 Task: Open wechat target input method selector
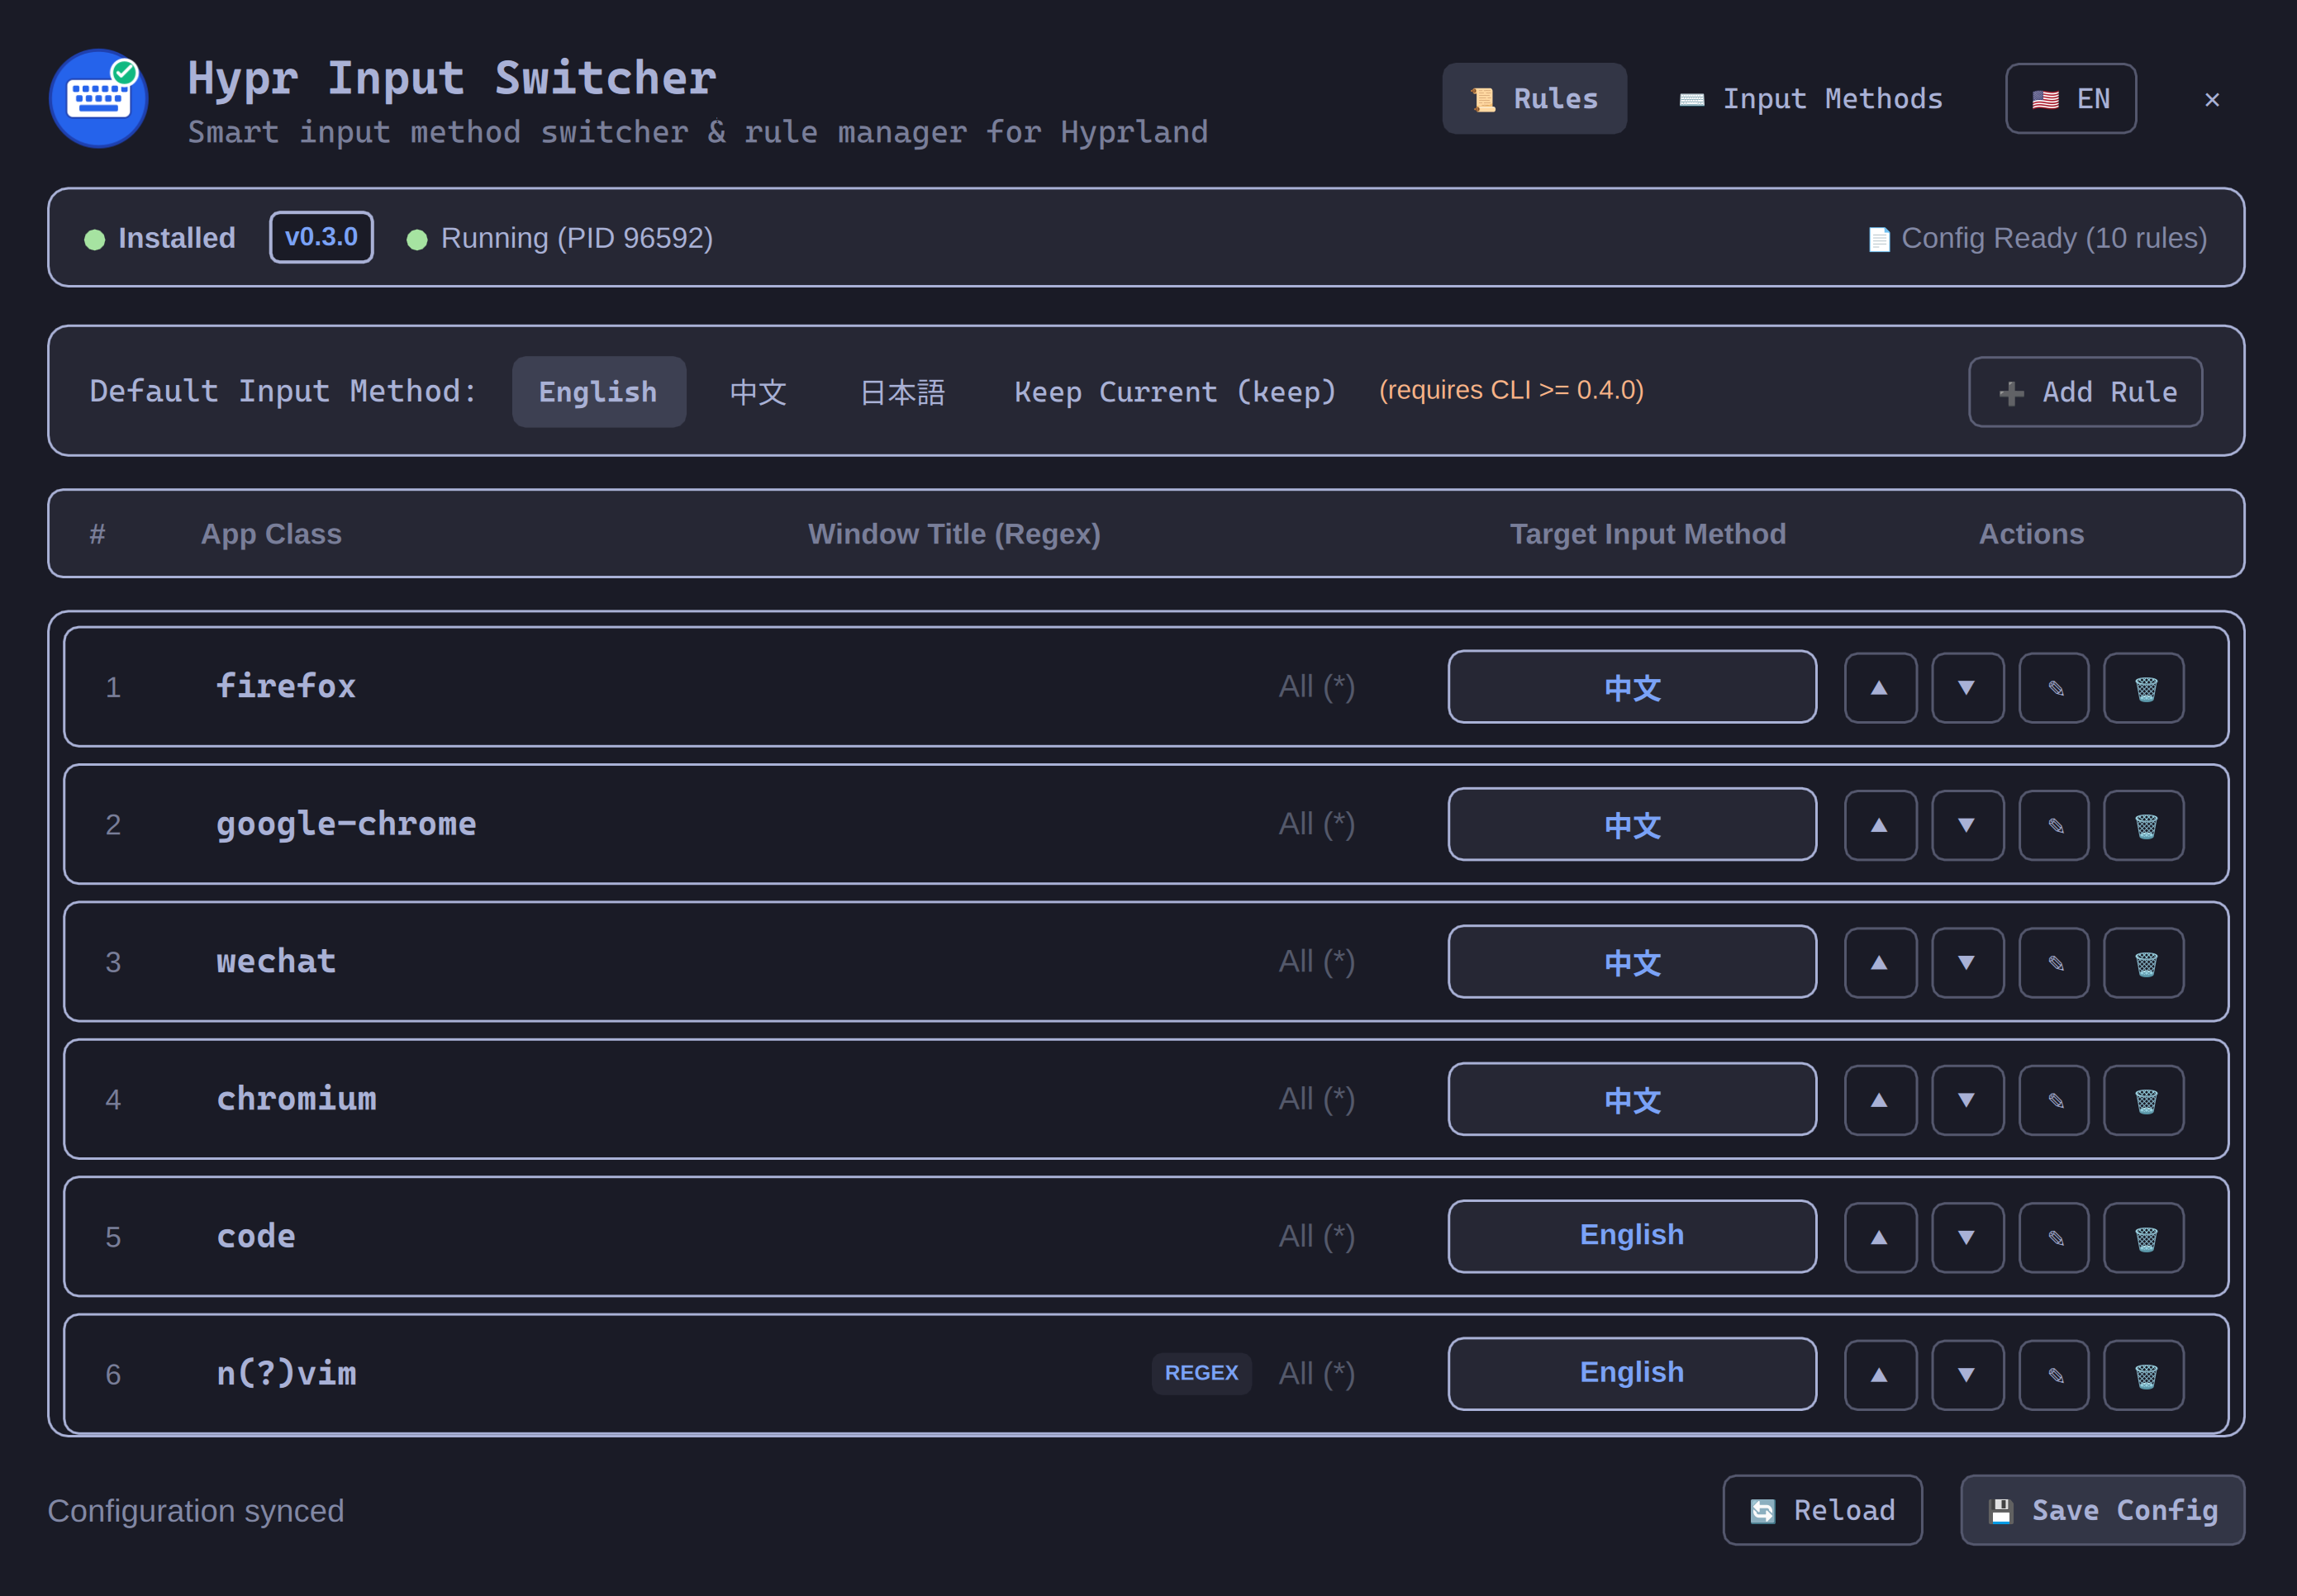click(1632, 962)
